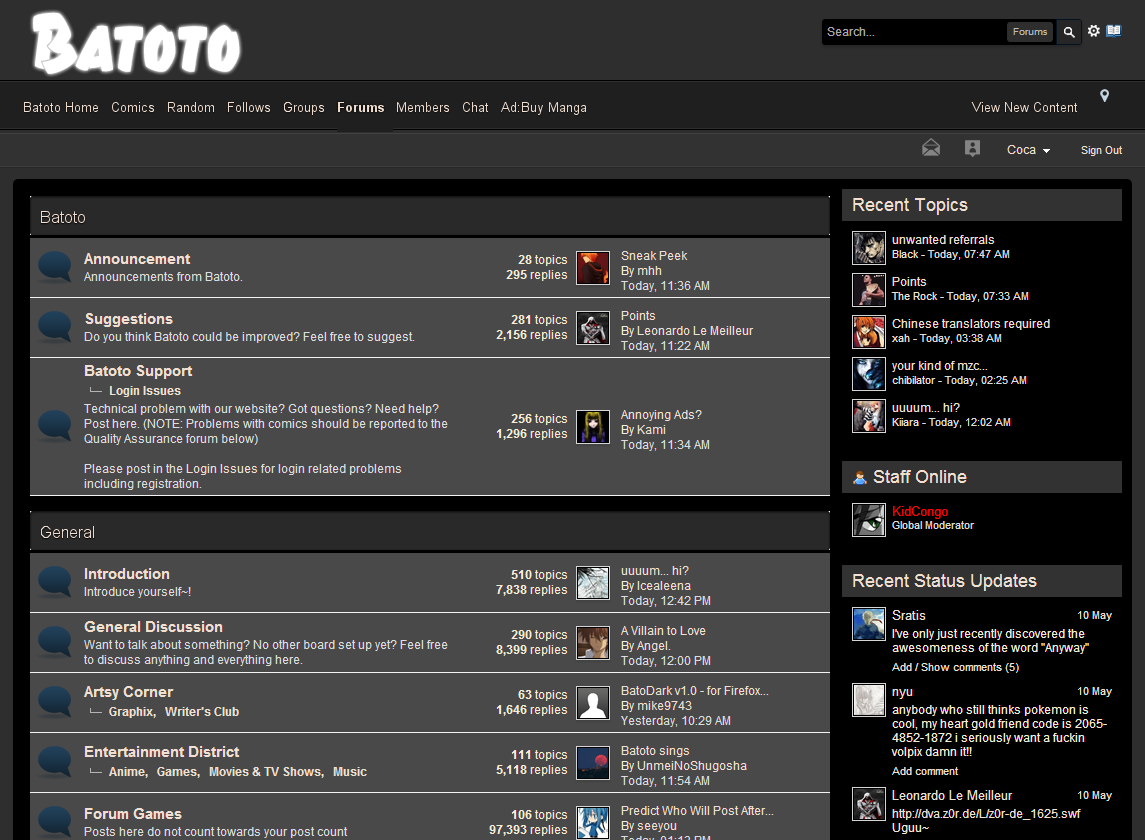Open avatar beside unwanted referrals topic
1145x840 pixels.
(x=869, y=248)
